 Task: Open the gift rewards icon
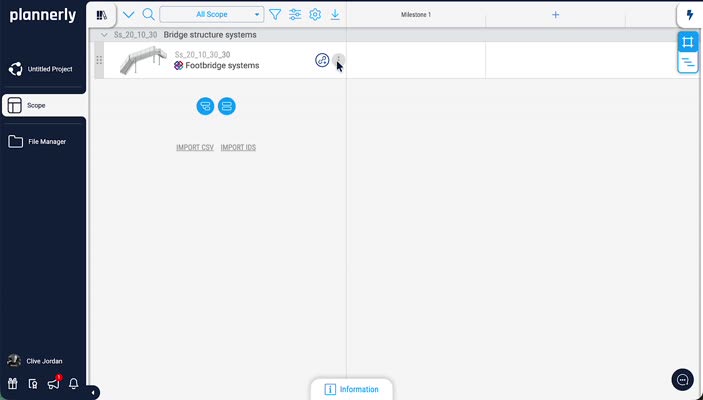click(x=13, y=384)
